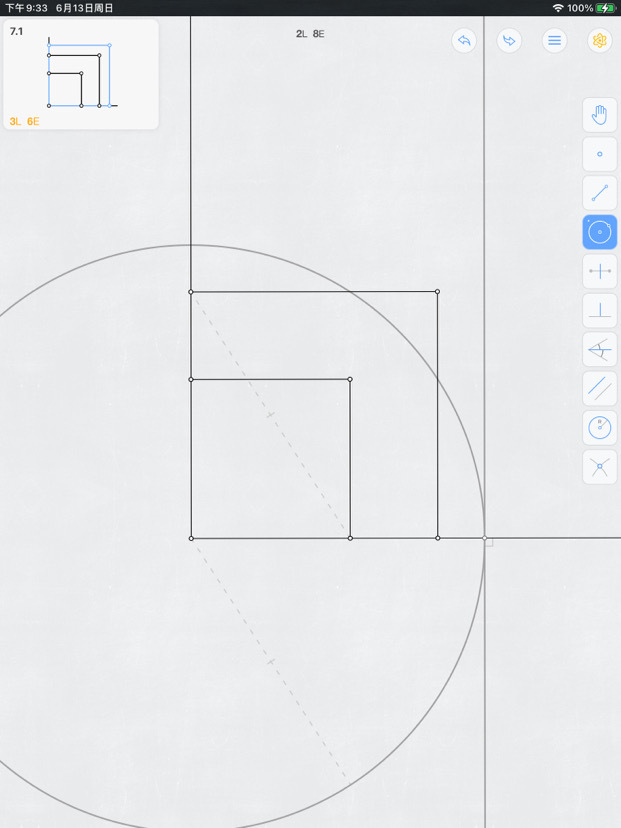Tap the small square's bottom-right vertex
This screenshot has height=828, width=621.
[350, 538]
